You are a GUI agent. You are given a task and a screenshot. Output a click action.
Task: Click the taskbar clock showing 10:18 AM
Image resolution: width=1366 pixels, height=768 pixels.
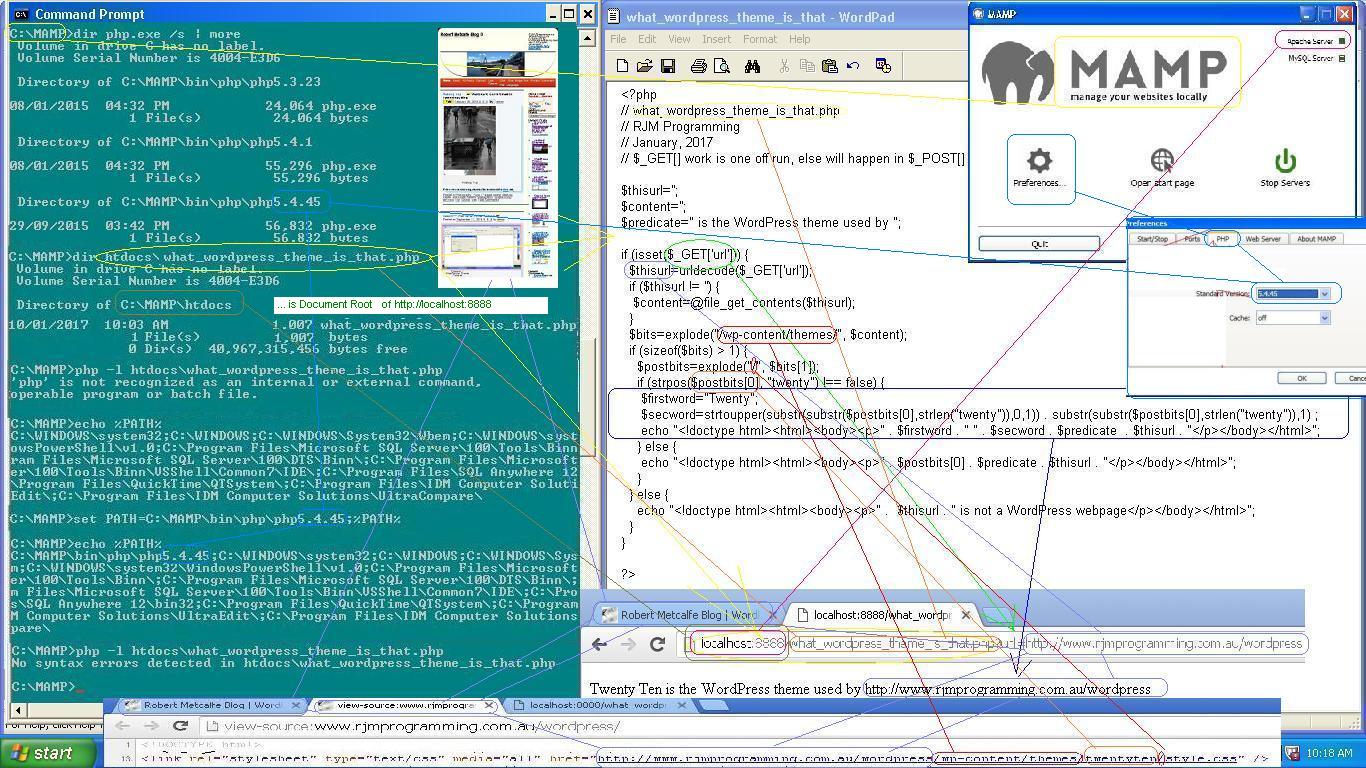point(1330,753)
